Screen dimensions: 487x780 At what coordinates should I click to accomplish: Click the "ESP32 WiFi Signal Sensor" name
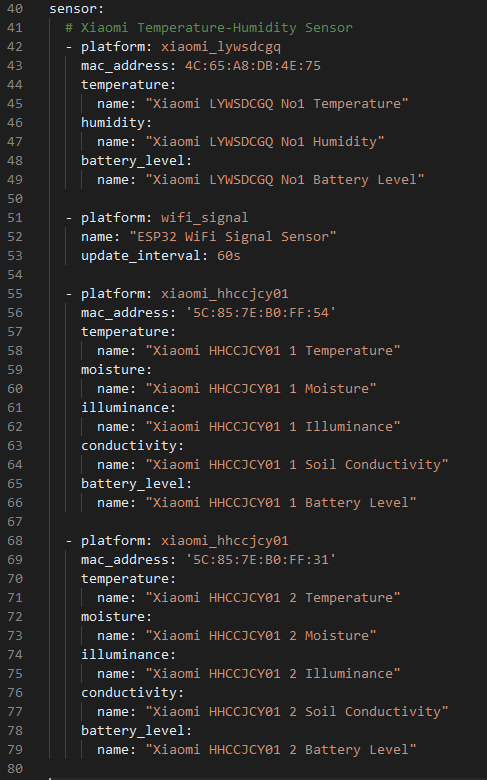coord(233,237)
